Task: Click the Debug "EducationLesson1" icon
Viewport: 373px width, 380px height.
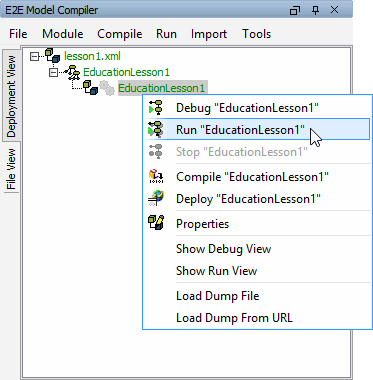Action: (156, 107)
